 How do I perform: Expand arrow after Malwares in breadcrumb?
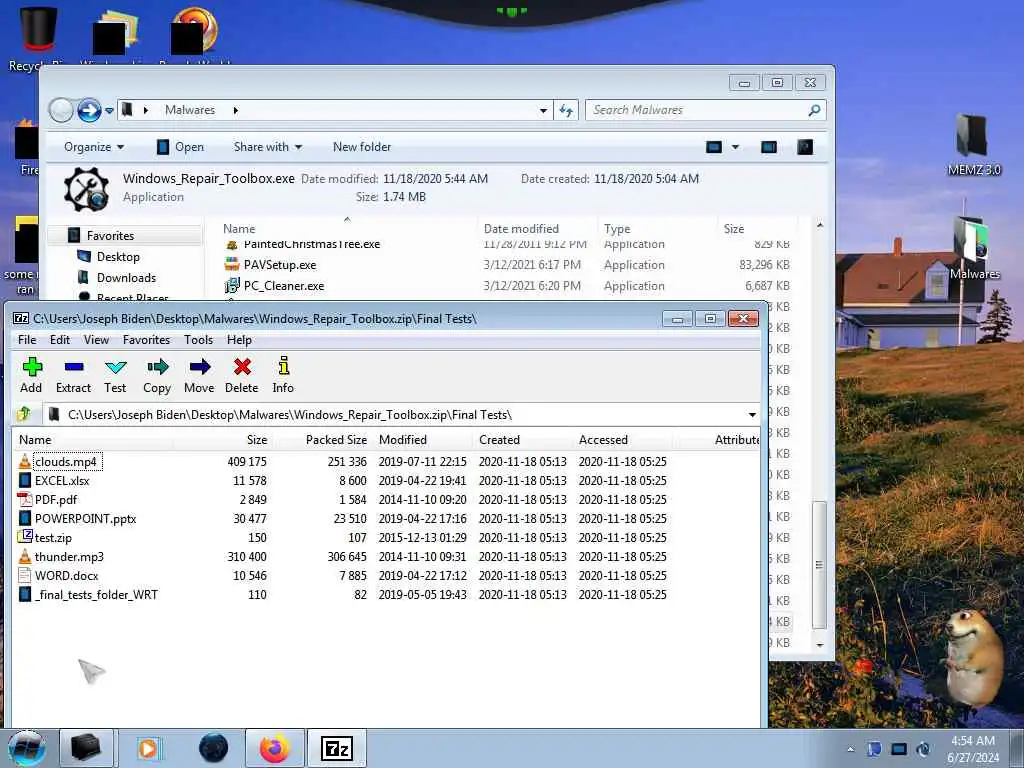pyautogui.click(x=236, y=110)
